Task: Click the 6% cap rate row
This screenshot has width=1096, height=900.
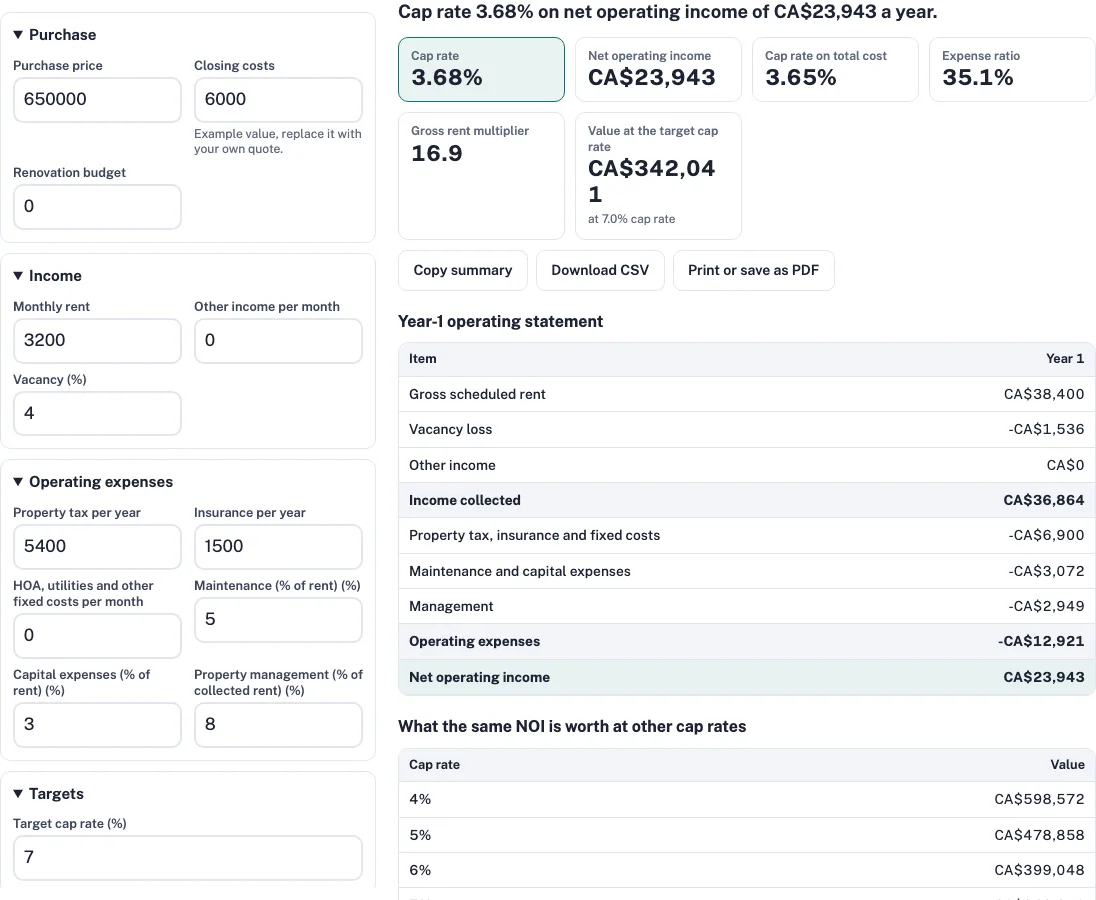Action: coord(747,870)
